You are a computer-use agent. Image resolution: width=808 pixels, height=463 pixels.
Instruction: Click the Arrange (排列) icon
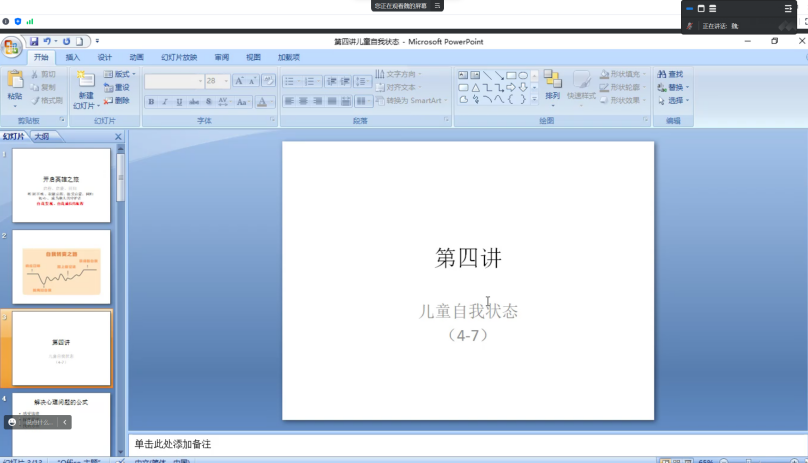click(553, 80)
